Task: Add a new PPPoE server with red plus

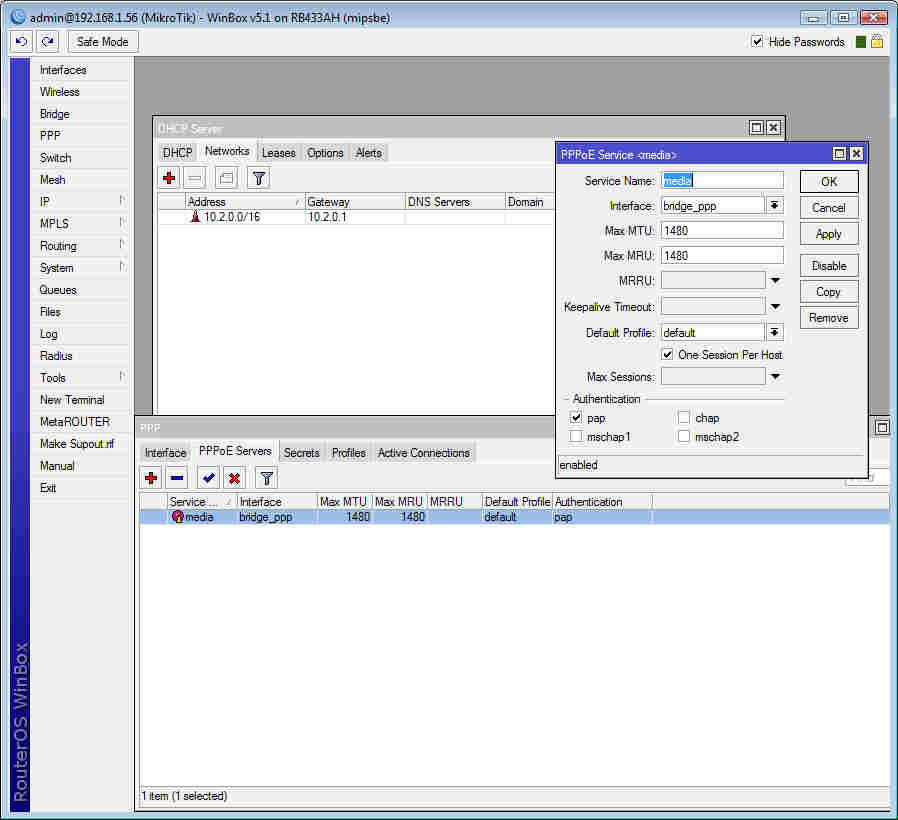Action: coord(151,478)
